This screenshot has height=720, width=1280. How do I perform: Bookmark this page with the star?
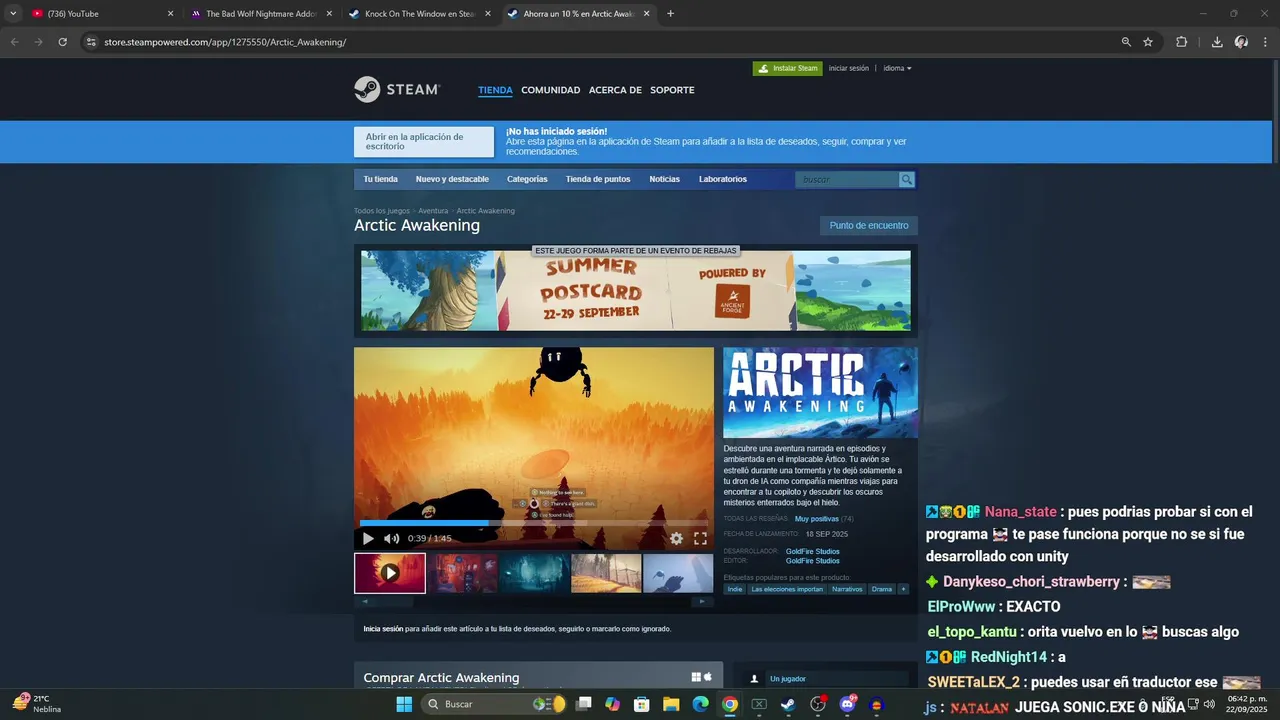point(1148,42)
